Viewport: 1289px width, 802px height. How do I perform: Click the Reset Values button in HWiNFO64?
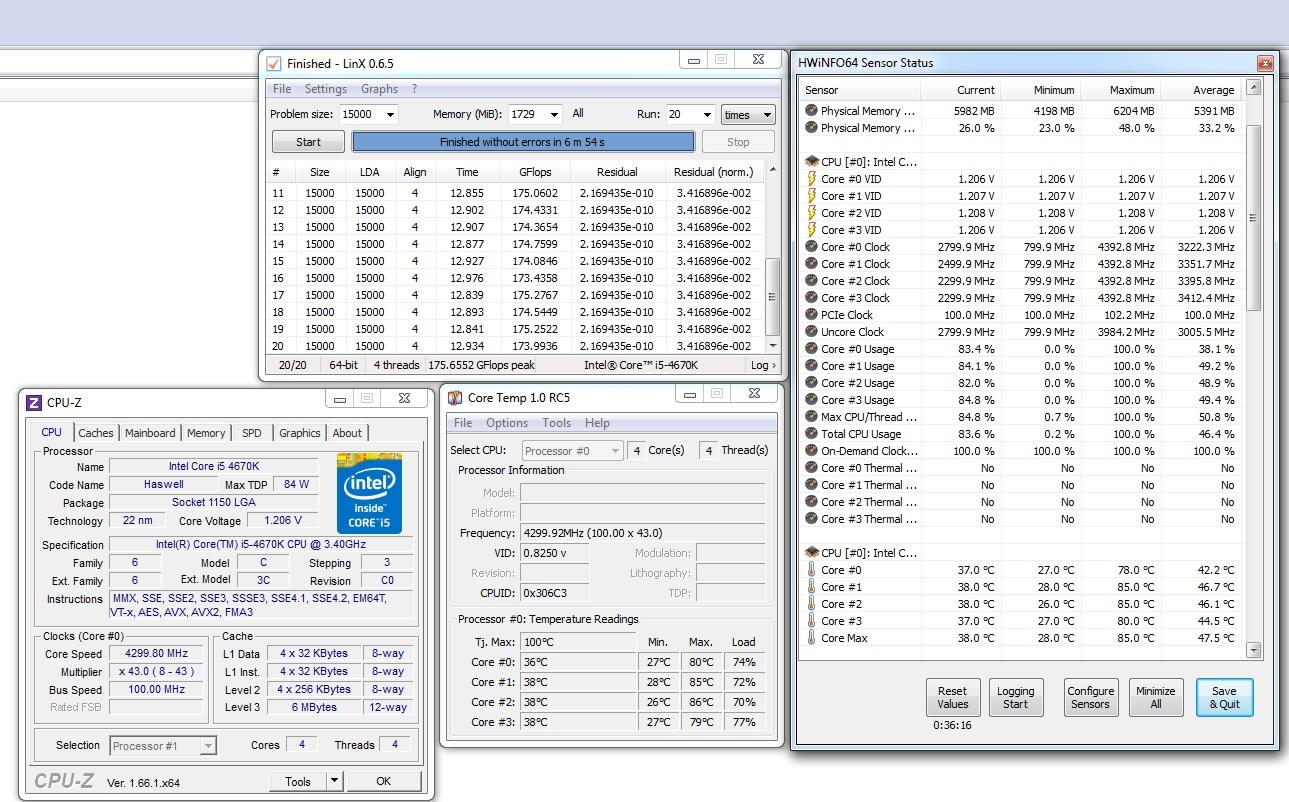click(x=952, y=697)
